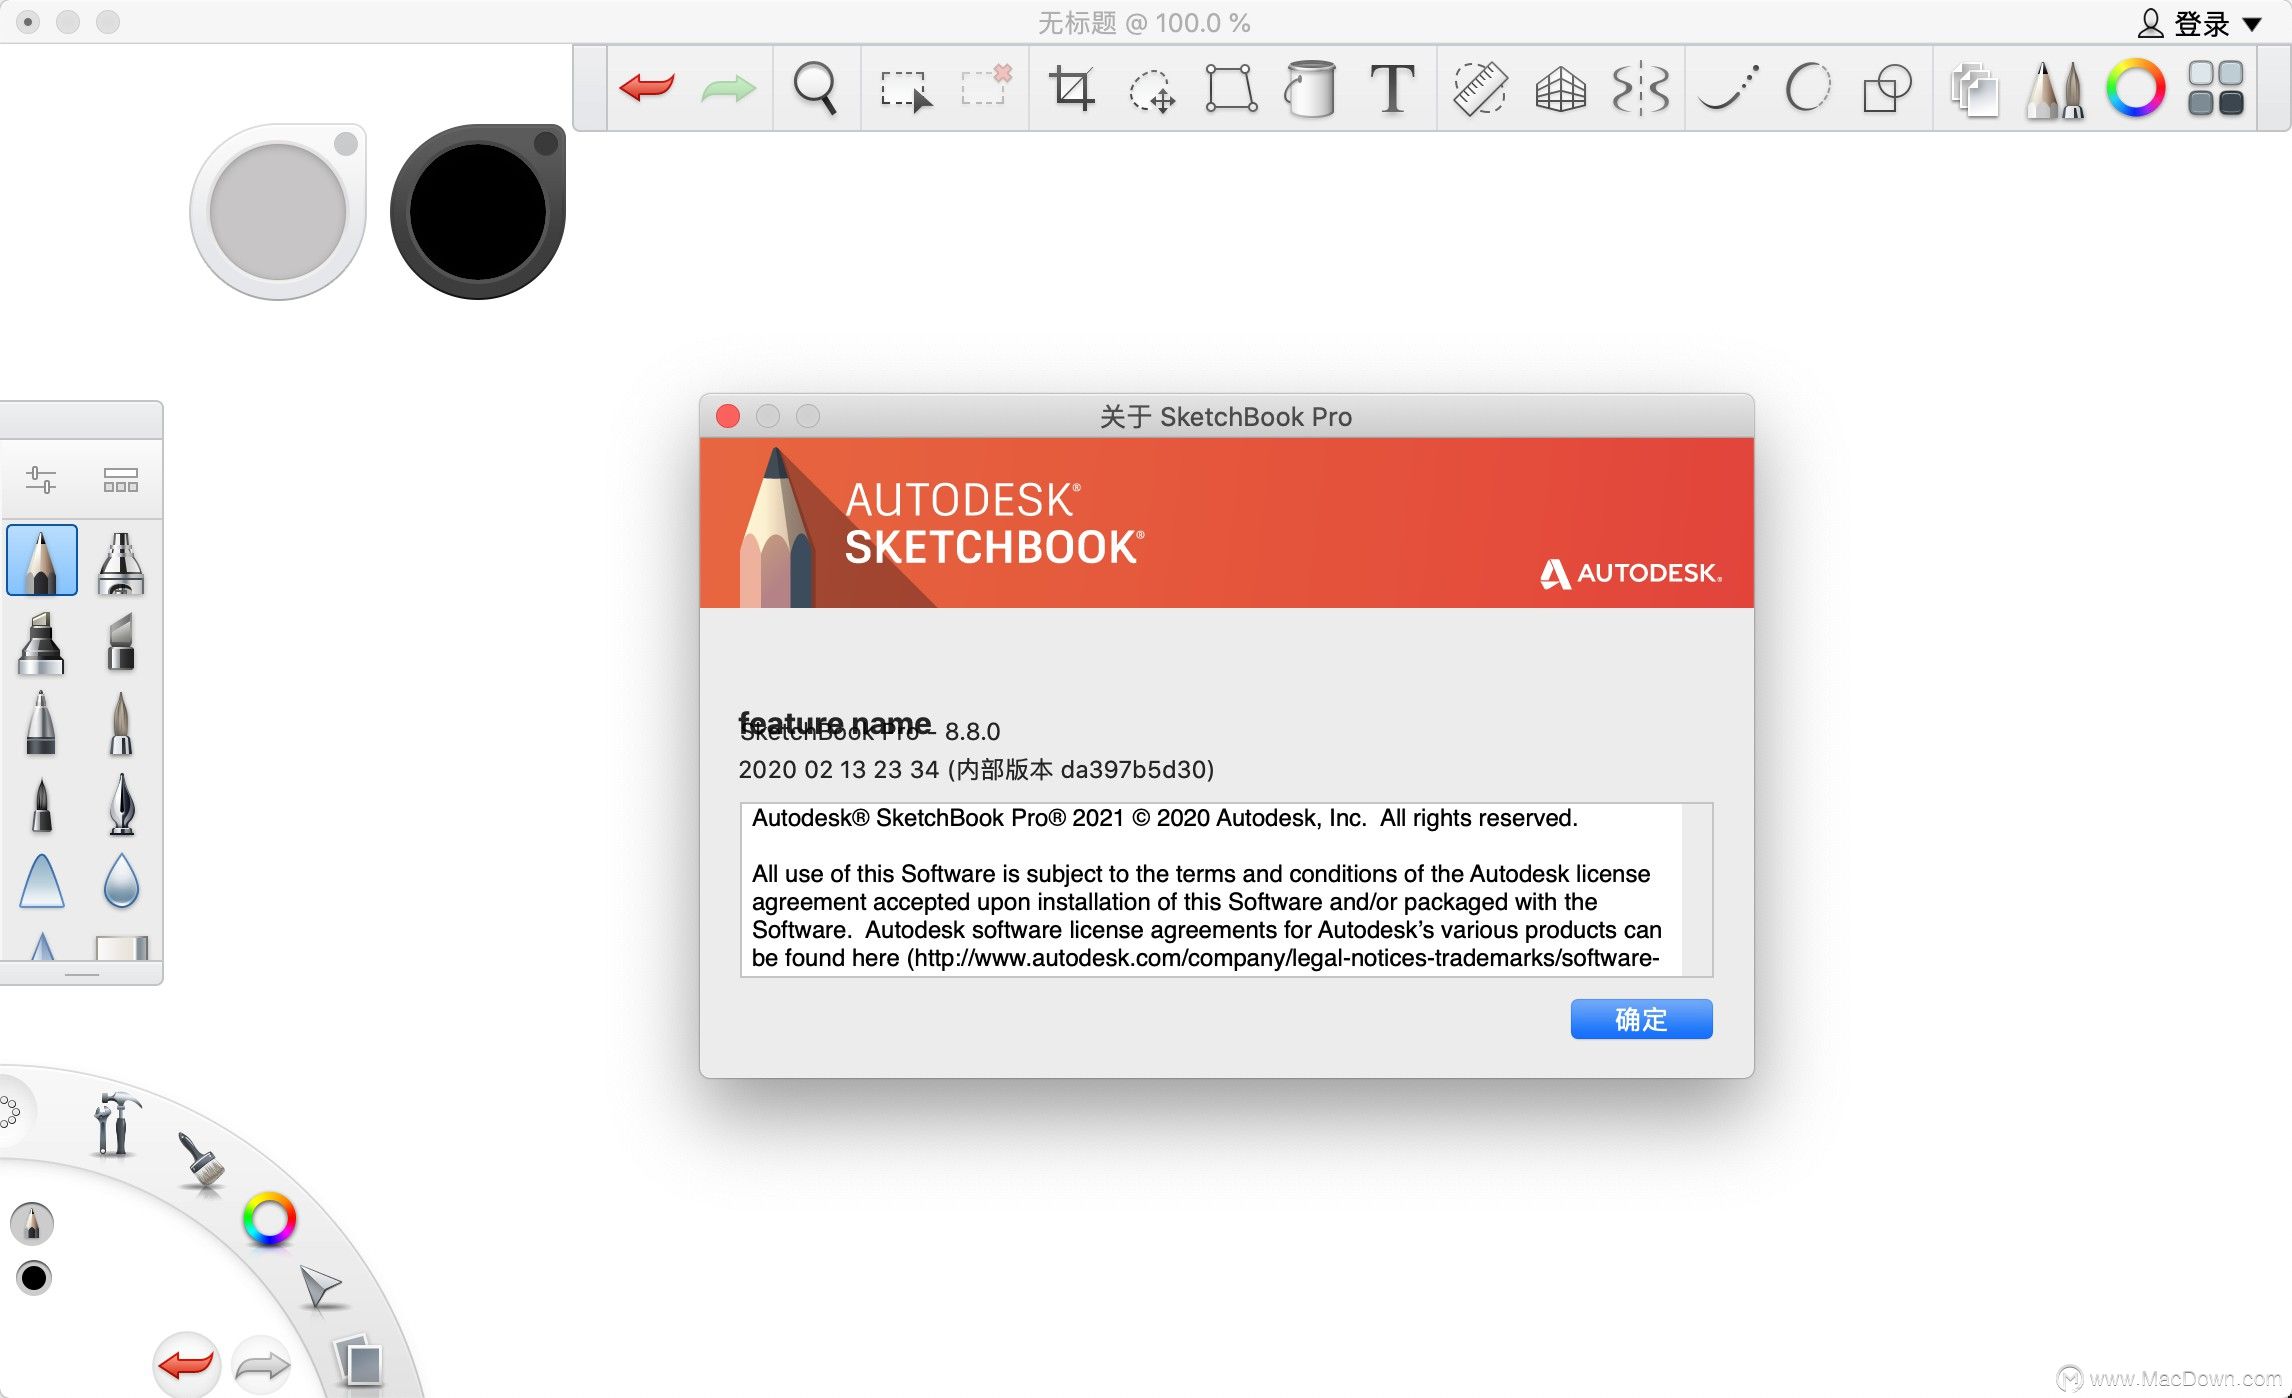Image resolution: width=2292 pixels, height=1398 pixels.
Task: Click the green Redo arrow in the toolbar
Action: 728,88
